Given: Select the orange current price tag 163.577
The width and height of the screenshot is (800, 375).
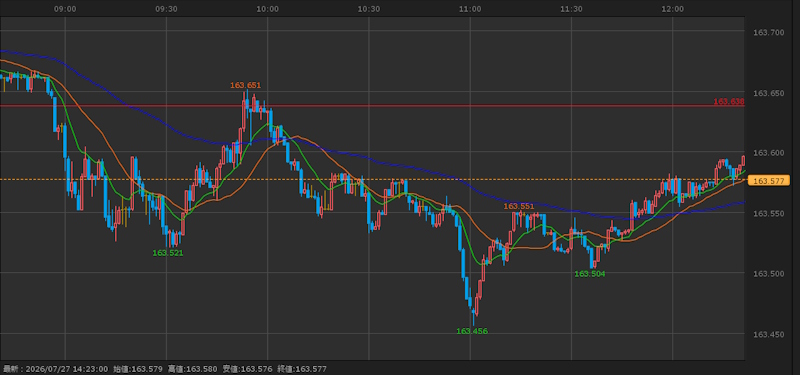Looking at the screenshot, I should point(768,181).
